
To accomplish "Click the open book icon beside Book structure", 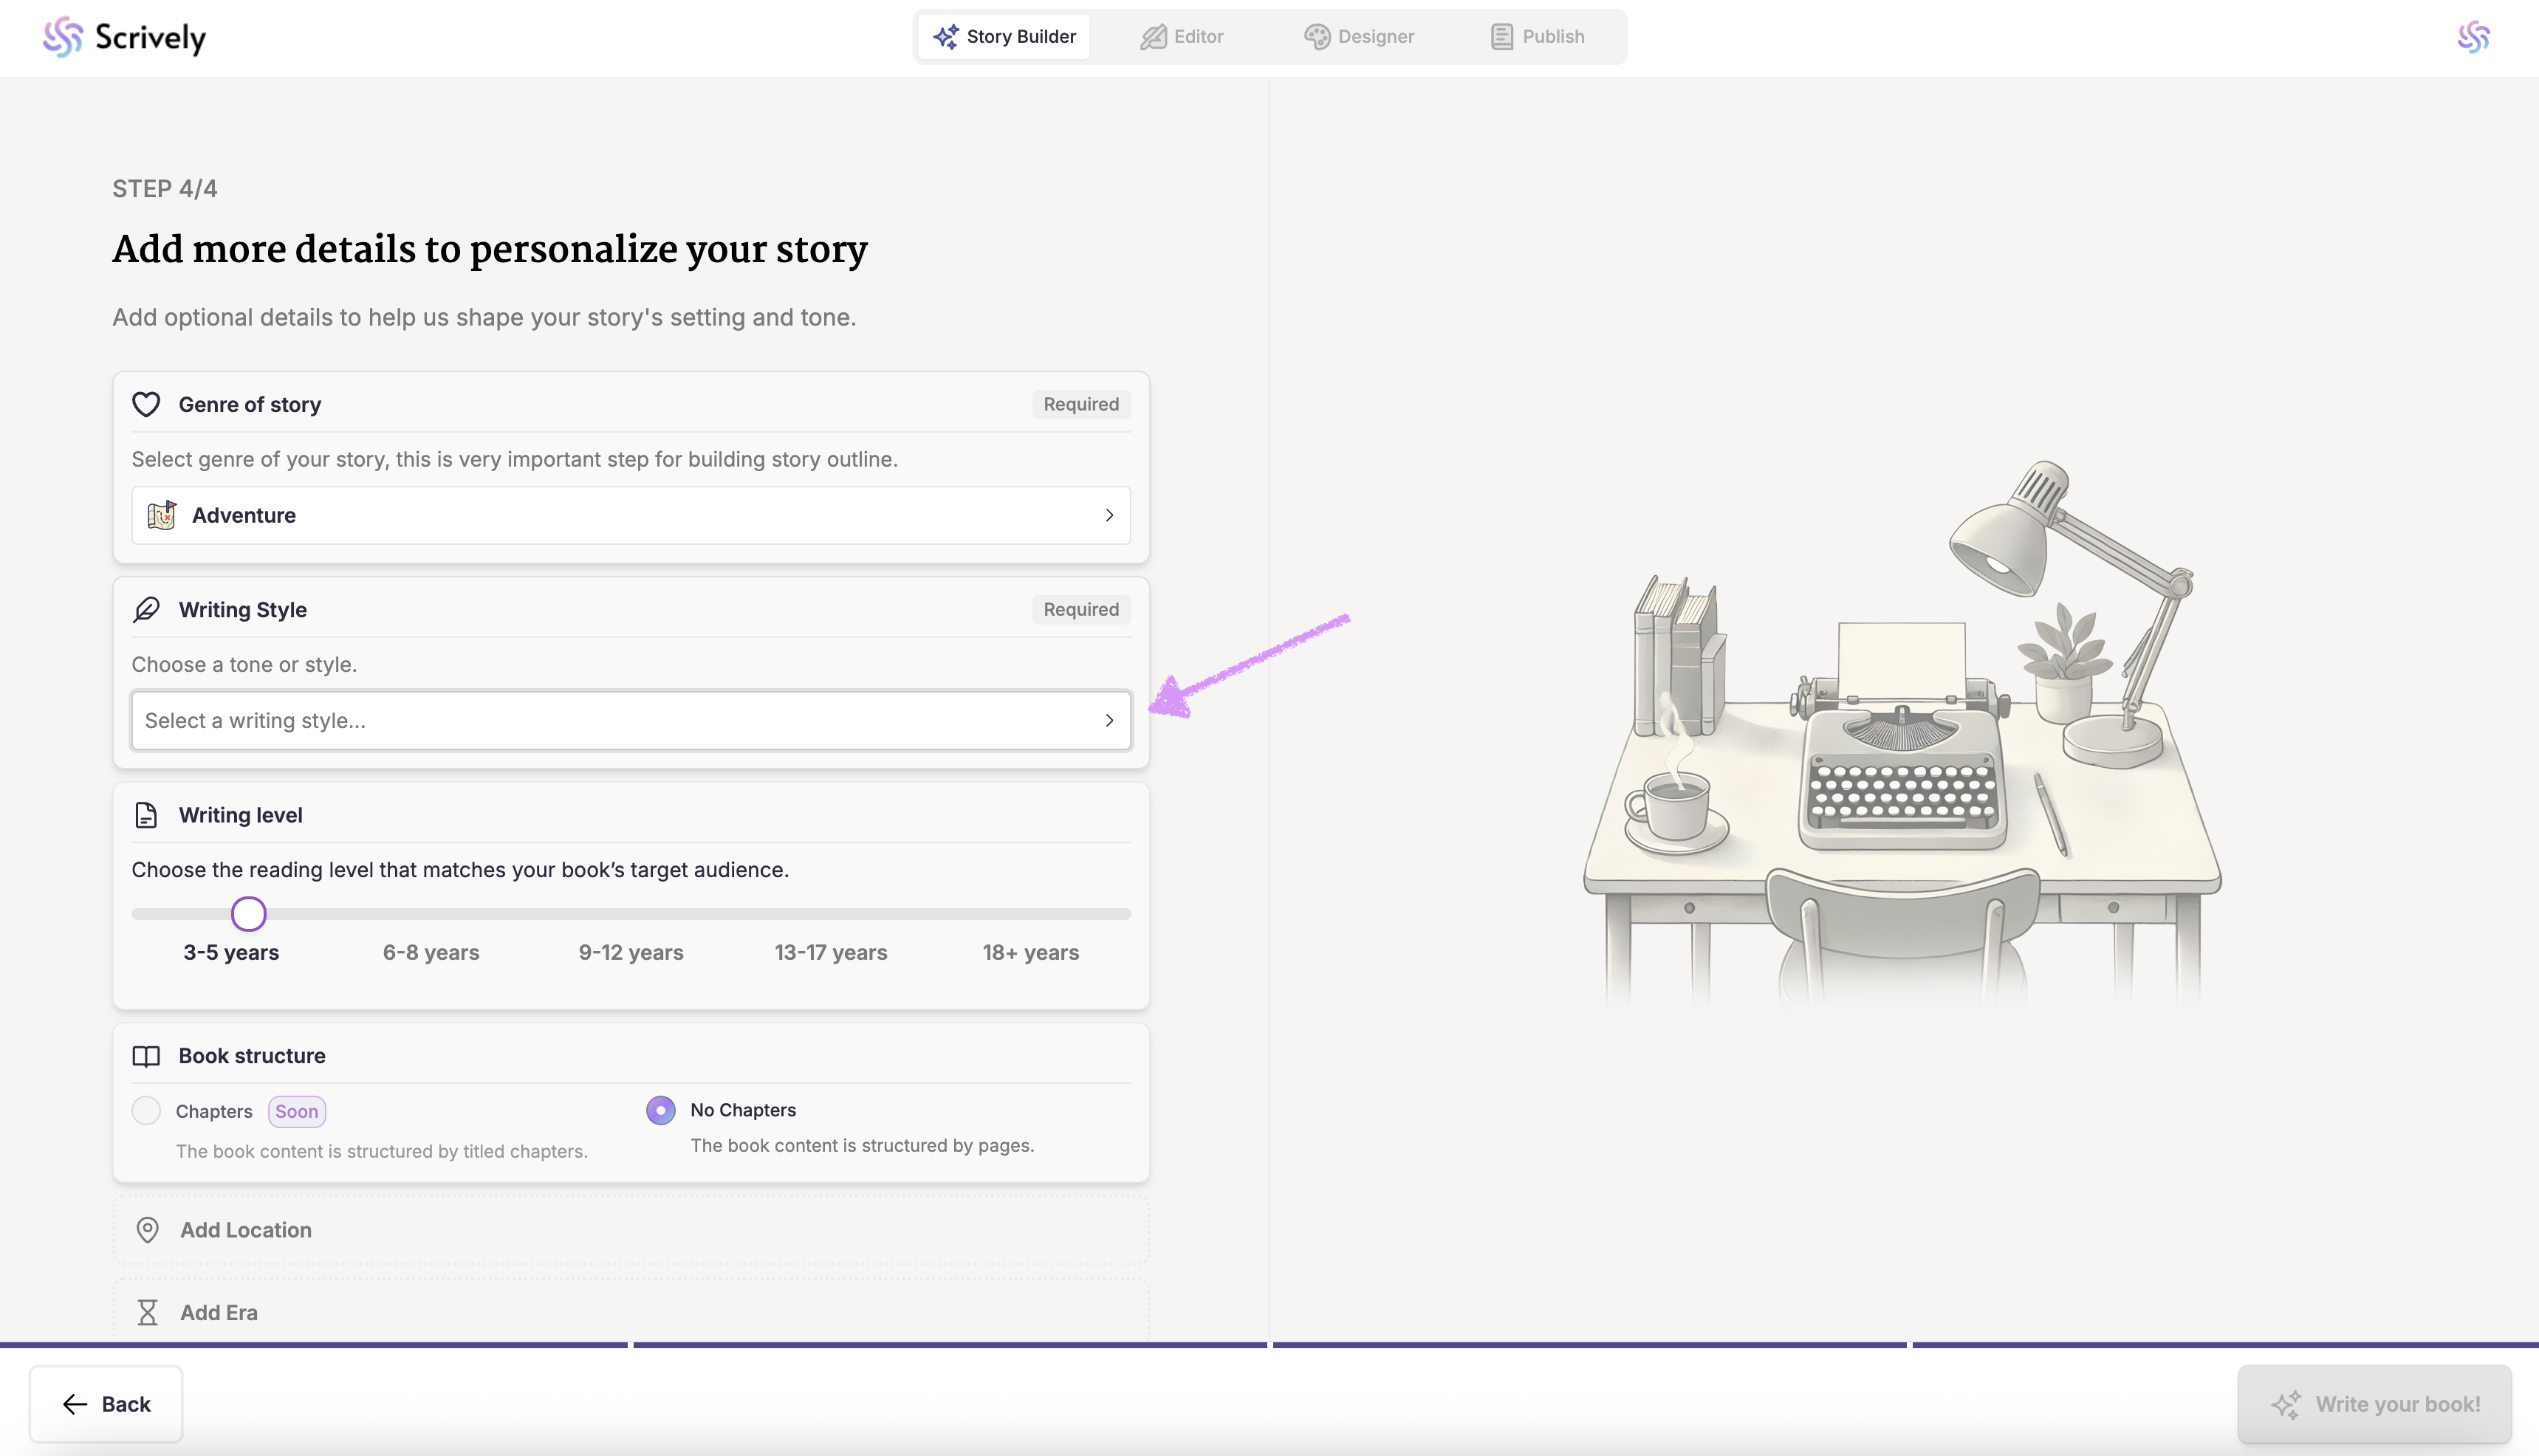I will coord(146,1056).
